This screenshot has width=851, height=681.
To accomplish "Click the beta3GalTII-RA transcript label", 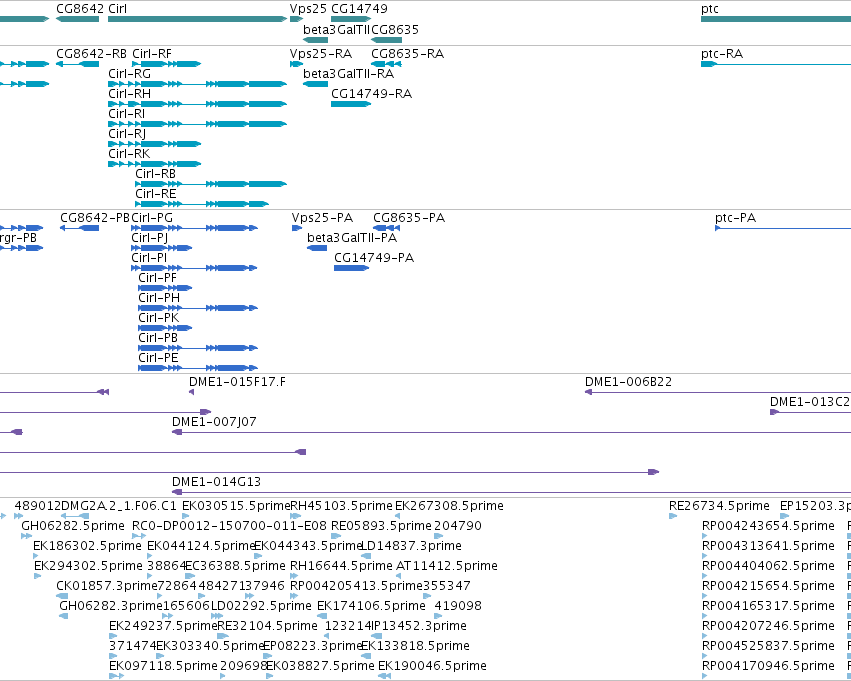I will pos(348,74).
